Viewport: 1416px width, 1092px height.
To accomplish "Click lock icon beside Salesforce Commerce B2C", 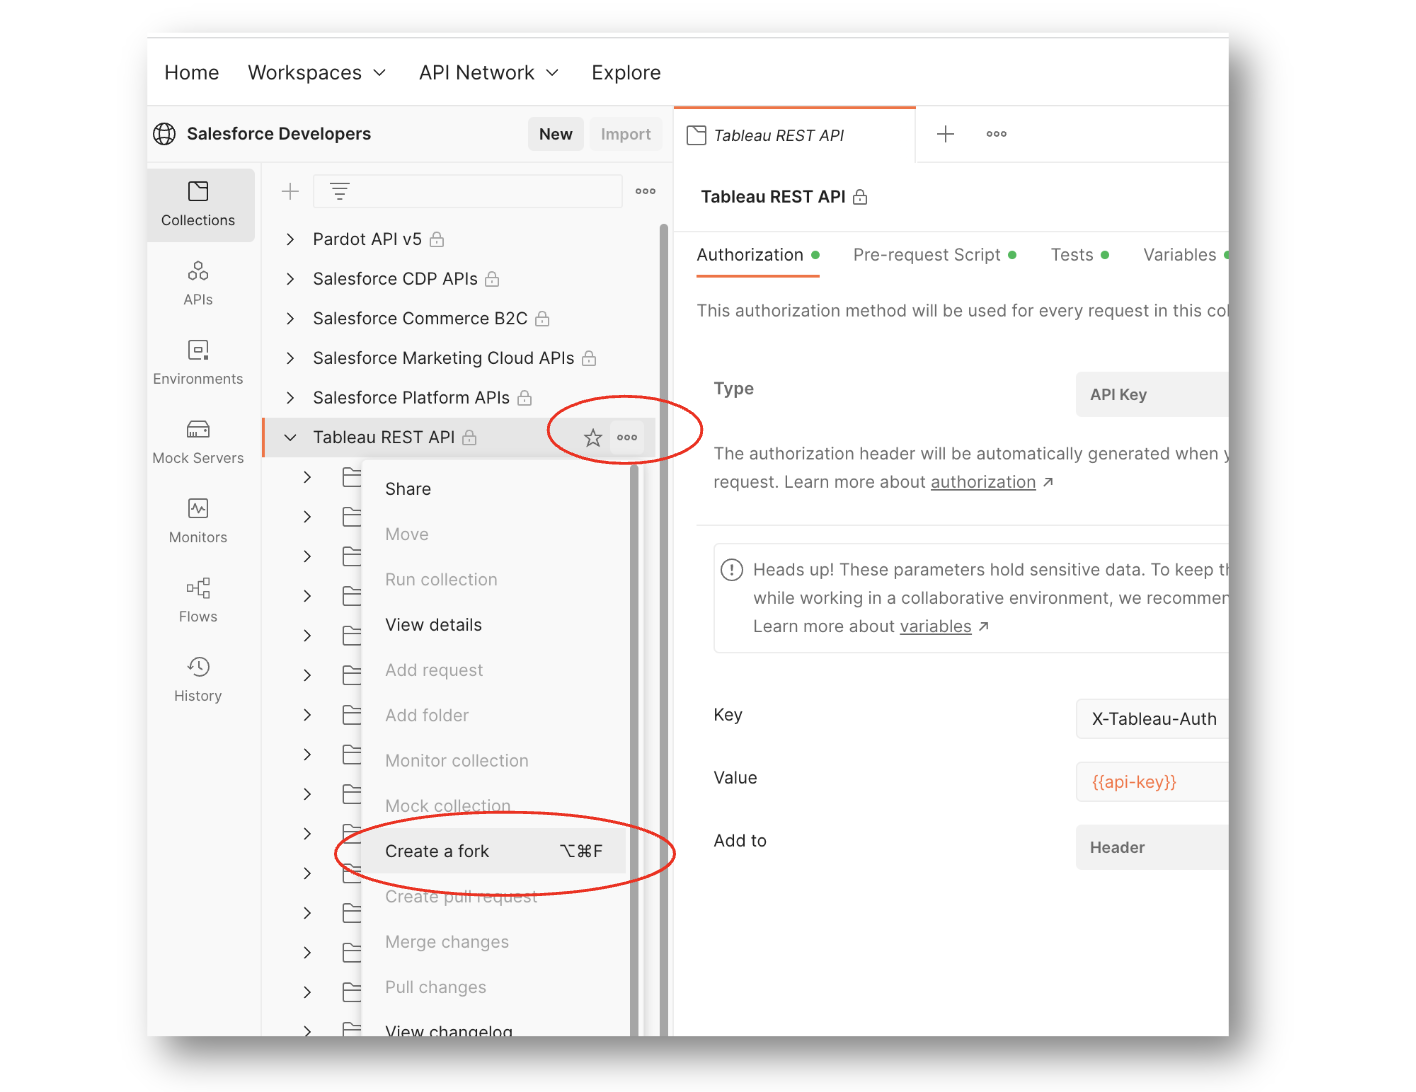I will coord(542,318).
